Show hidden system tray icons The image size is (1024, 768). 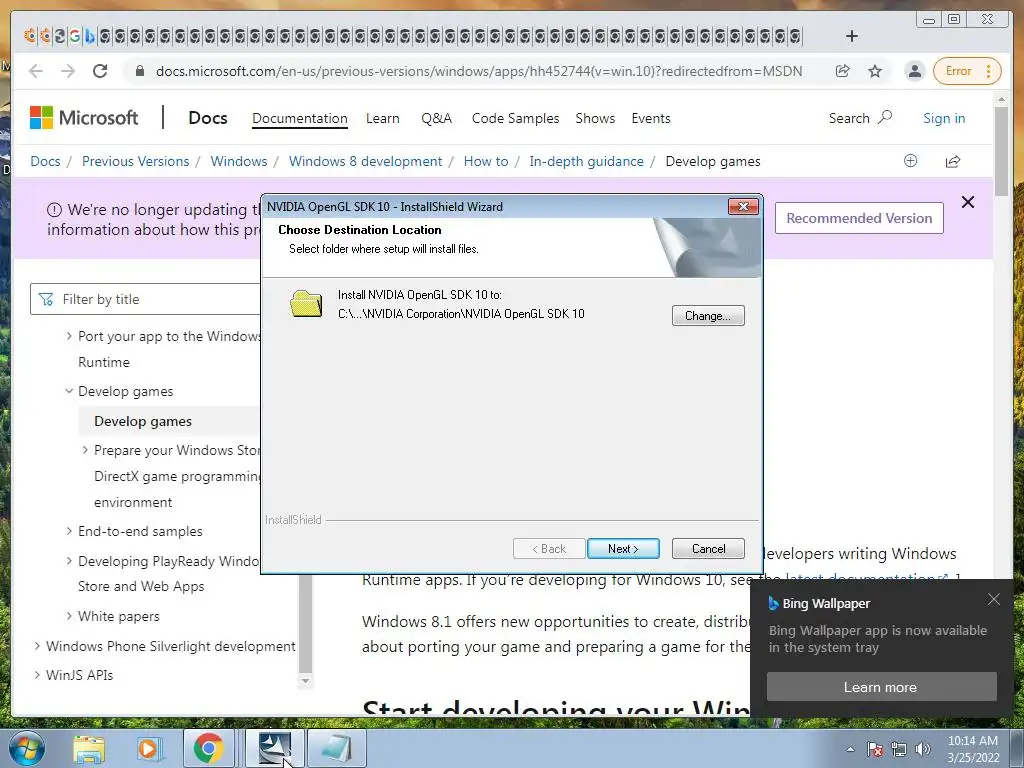tap(850, 749)
